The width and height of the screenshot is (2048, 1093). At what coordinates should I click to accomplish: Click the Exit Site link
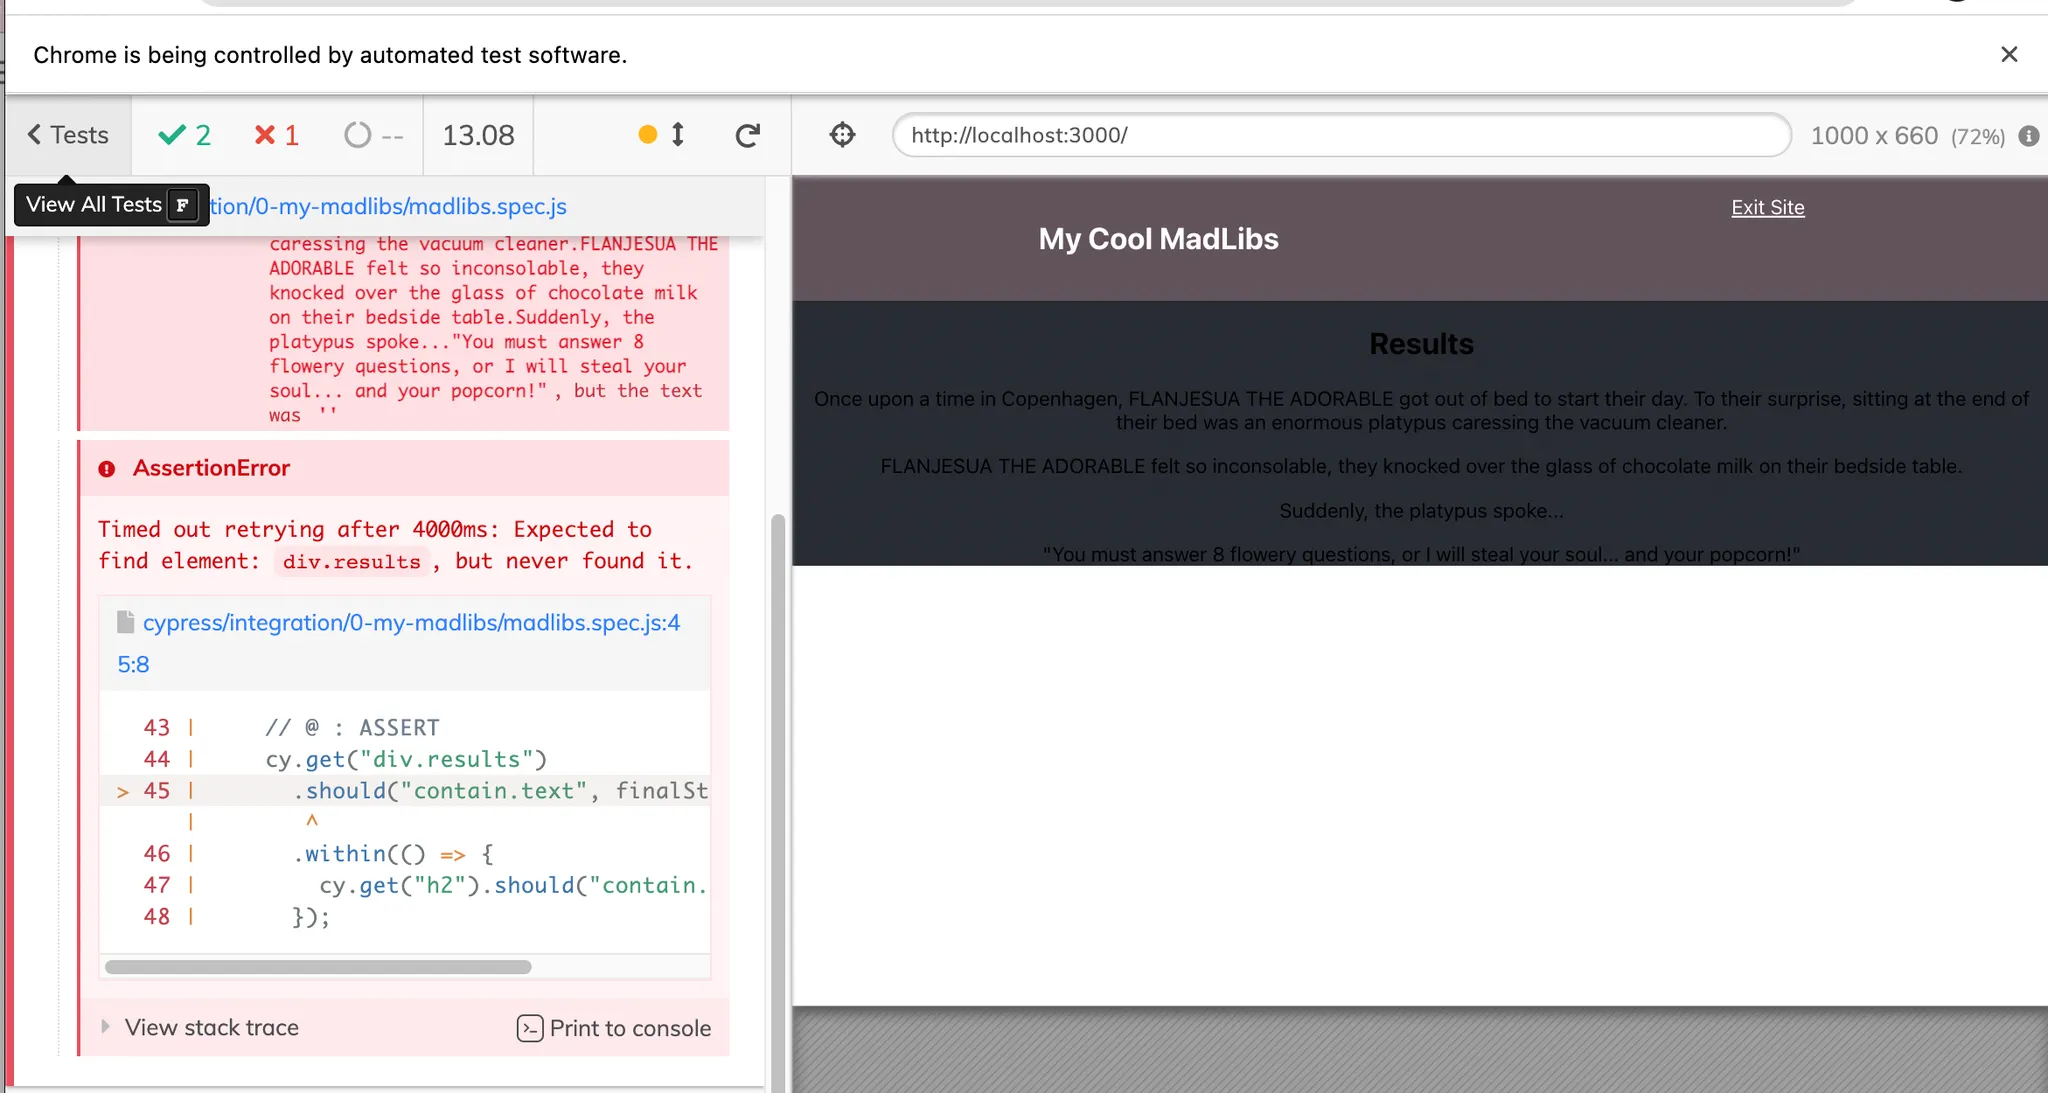(x=1767, y=207)
